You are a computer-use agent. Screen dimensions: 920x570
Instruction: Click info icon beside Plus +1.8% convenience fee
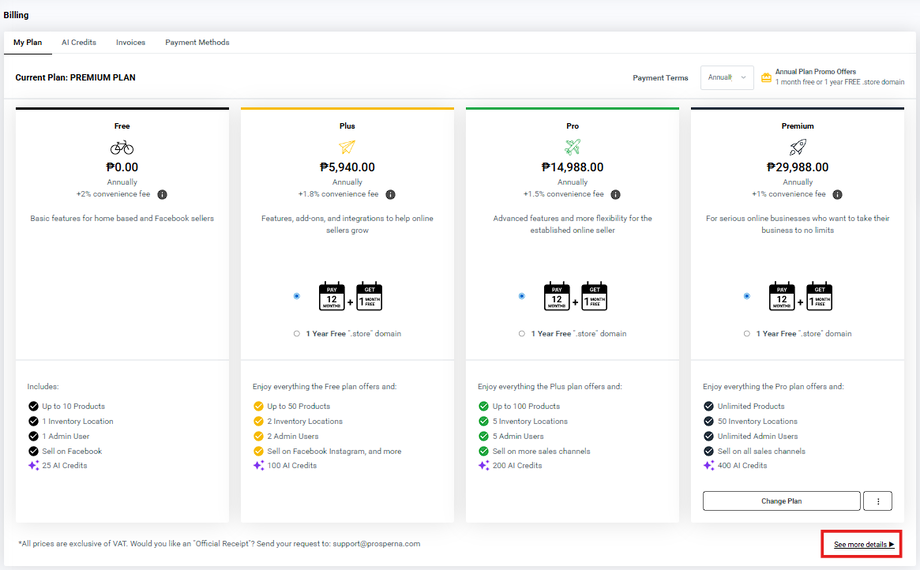click(390, 195)
